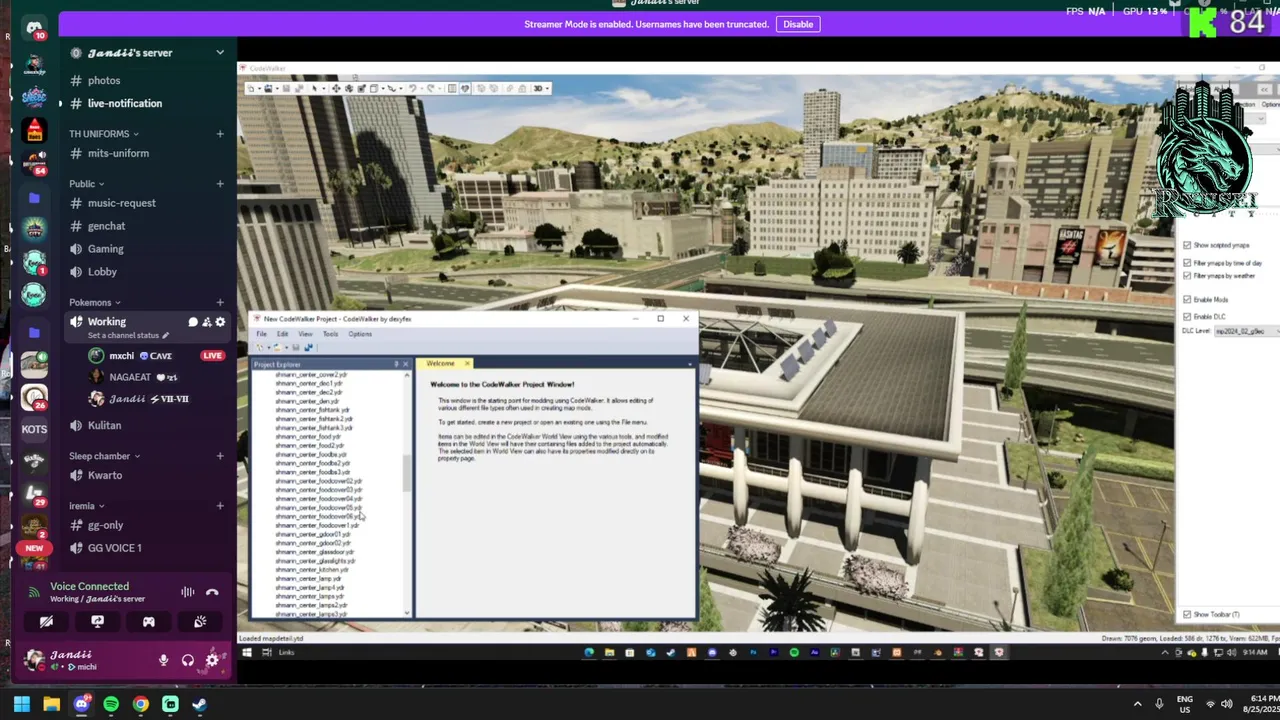The height and width of the screenshot is (720, 1280).
Task: Turn on camera in voice panel
Action: coord(46,622)
